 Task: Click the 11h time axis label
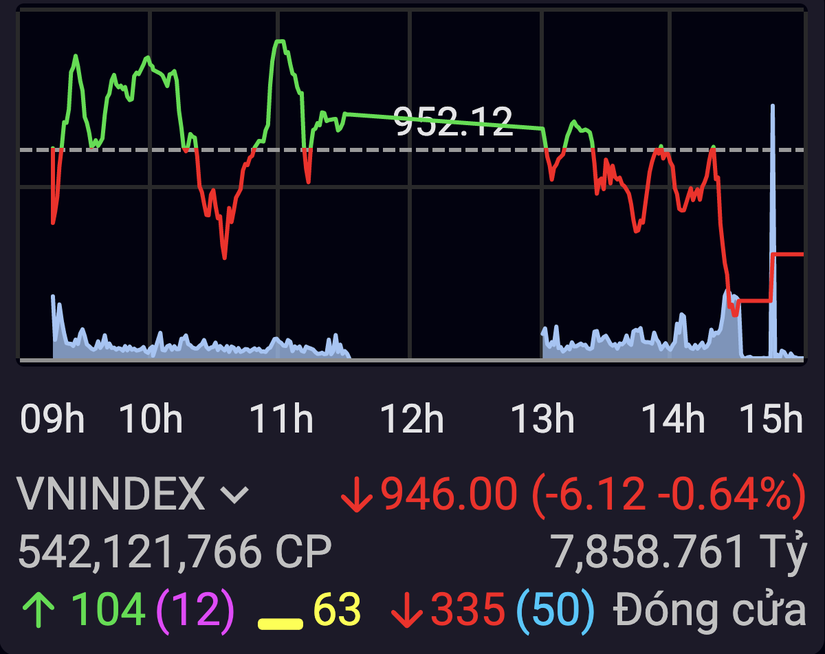tap(281, 419)
